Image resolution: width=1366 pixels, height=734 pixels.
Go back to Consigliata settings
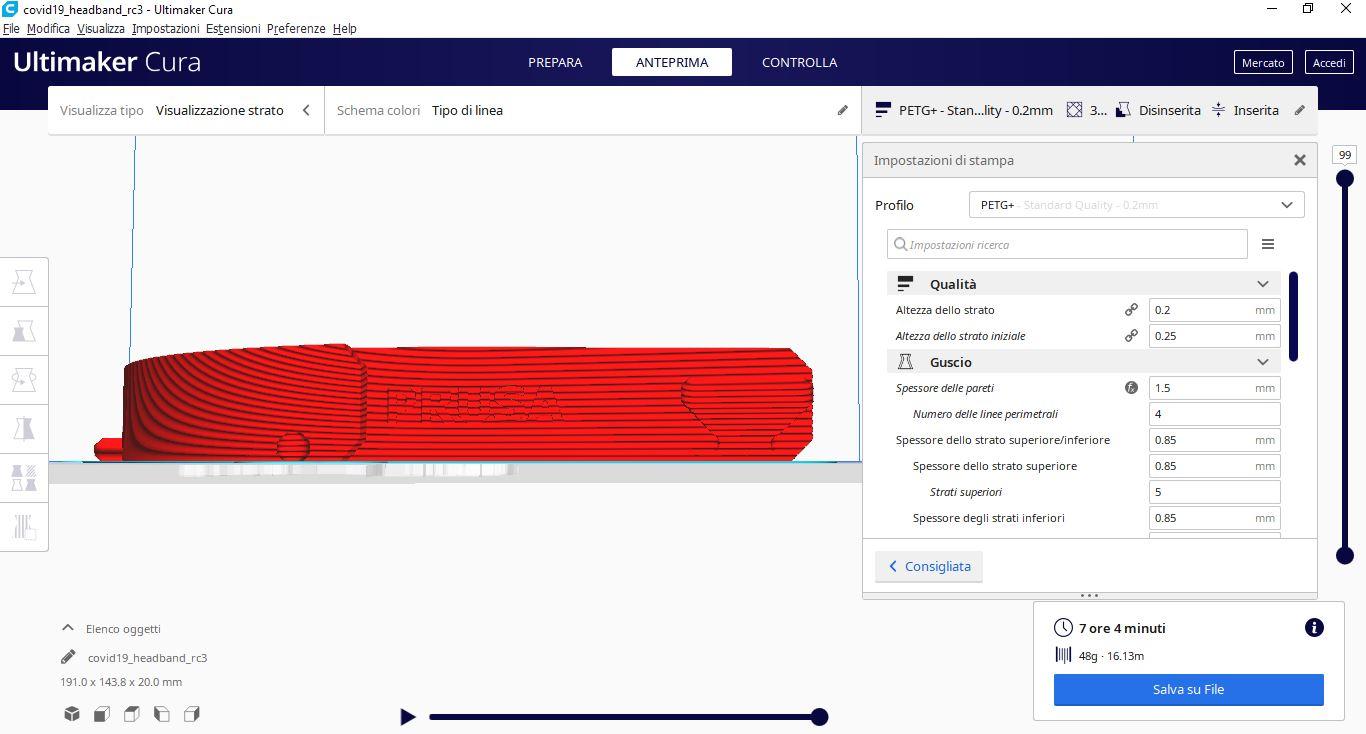pyautogui.click(x=929, y=566)
